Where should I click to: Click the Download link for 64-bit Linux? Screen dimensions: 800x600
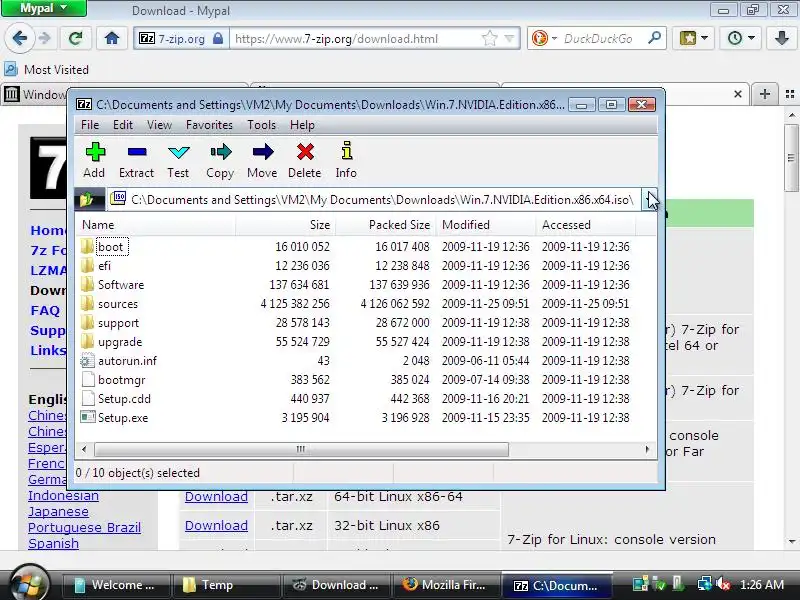pos(216,496)
